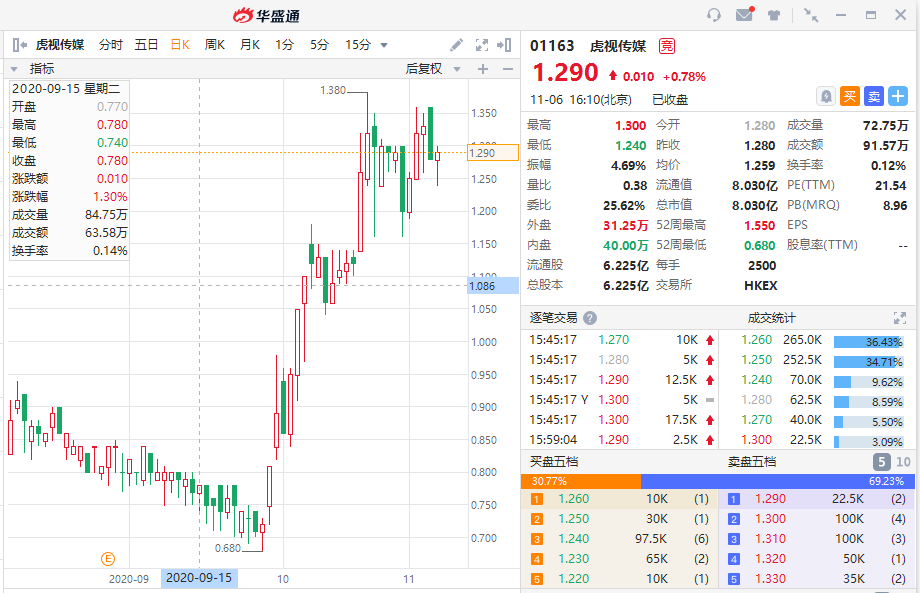
Task: Open customer service headset icon
Action: point(713,15)
